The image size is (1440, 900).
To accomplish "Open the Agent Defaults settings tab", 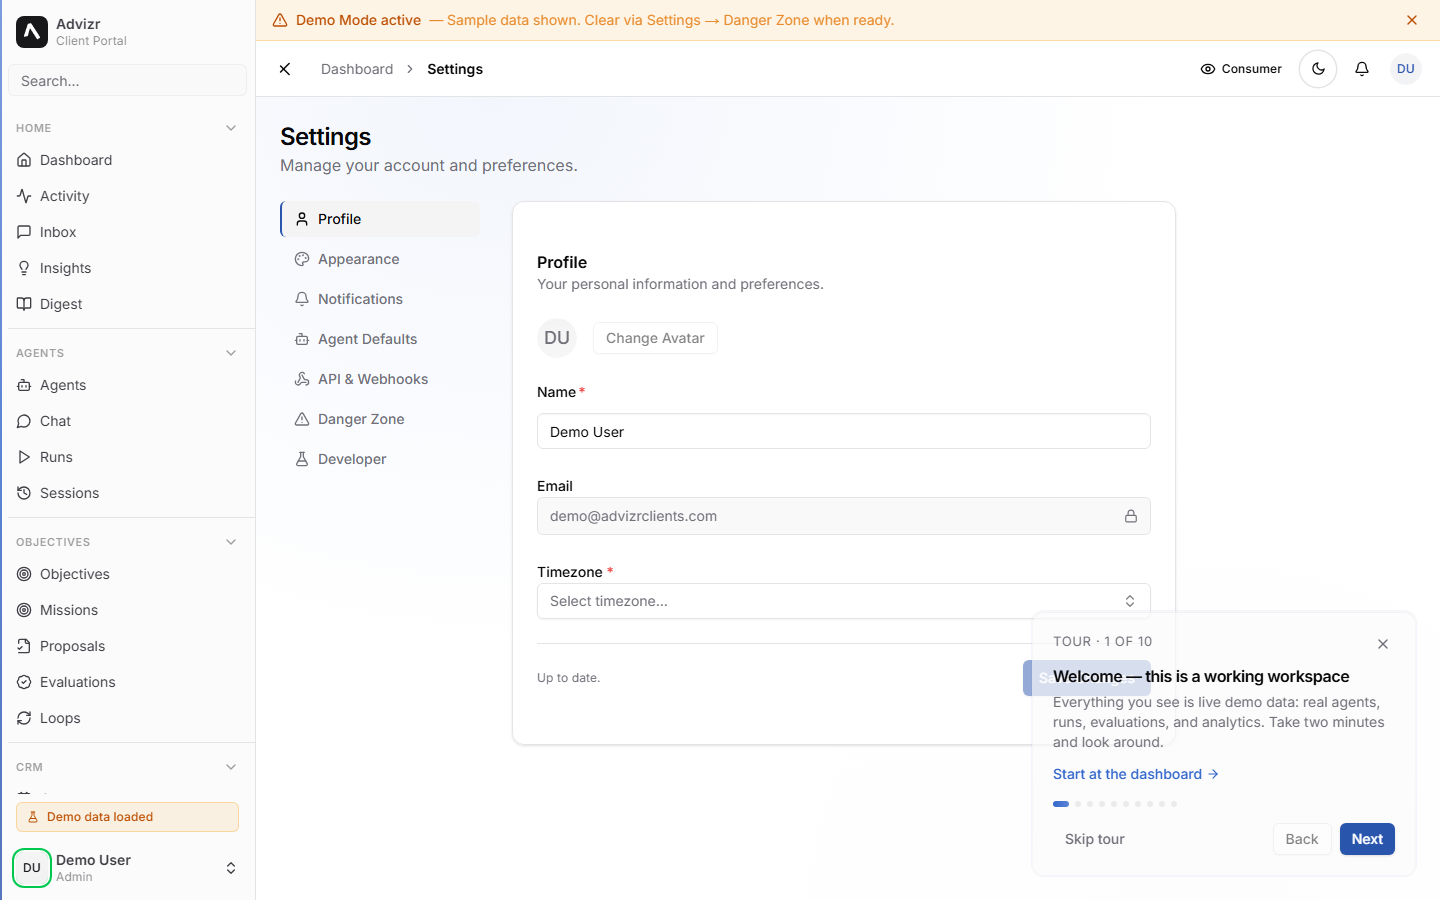I will click(x=380, y=339).
